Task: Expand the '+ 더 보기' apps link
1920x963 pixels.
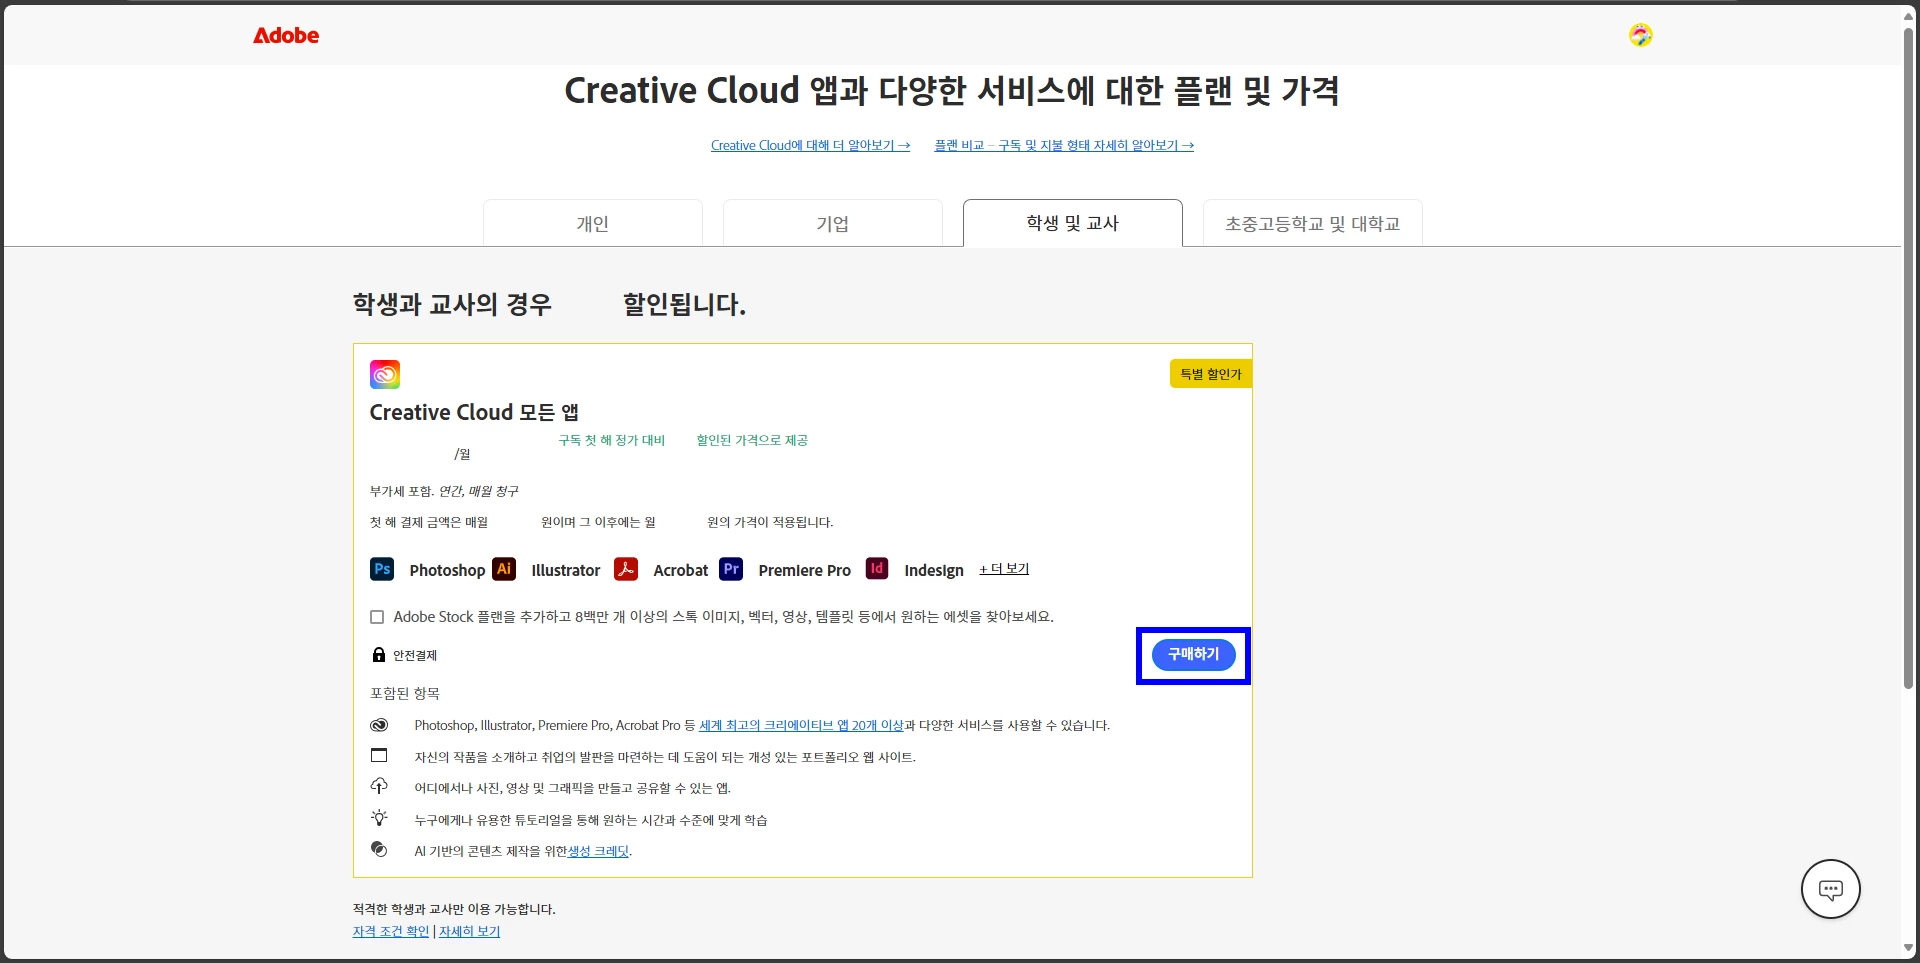Action: coord(1004,569)
